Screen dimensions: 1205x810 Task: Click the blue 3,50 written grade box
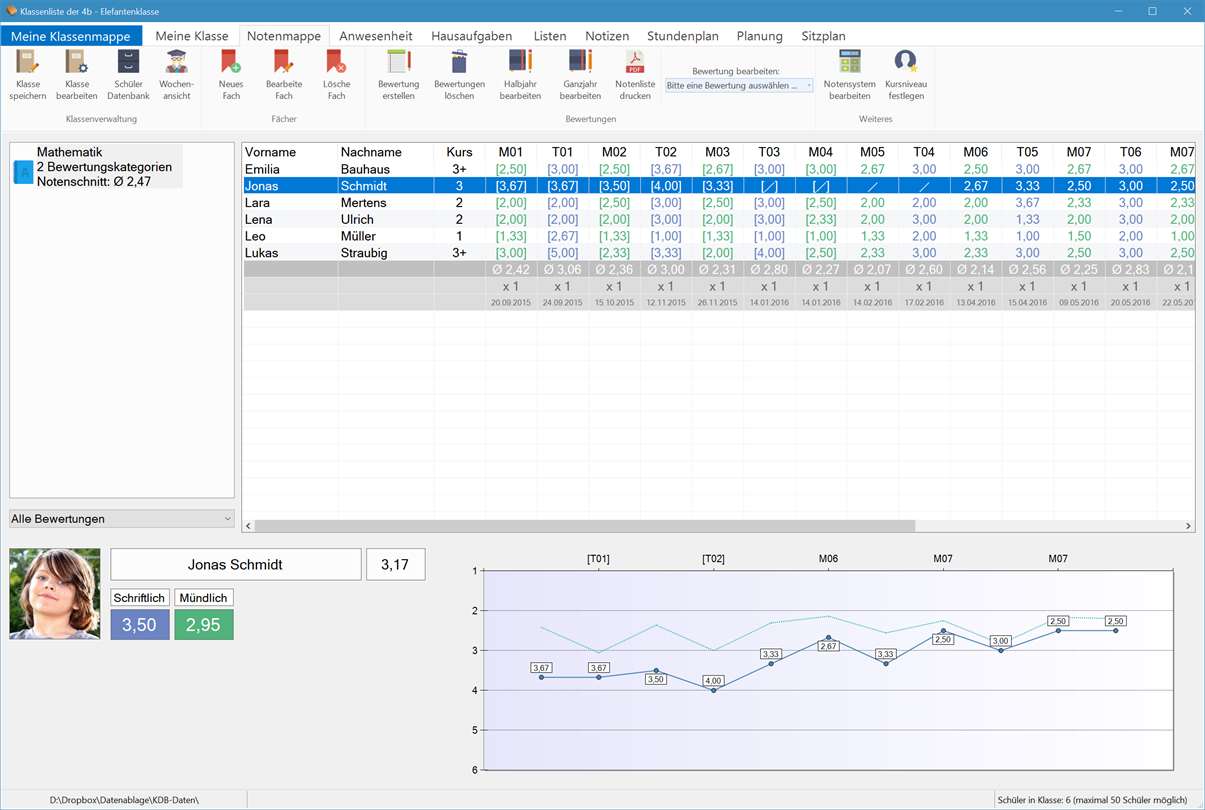[x=140, y=625]
